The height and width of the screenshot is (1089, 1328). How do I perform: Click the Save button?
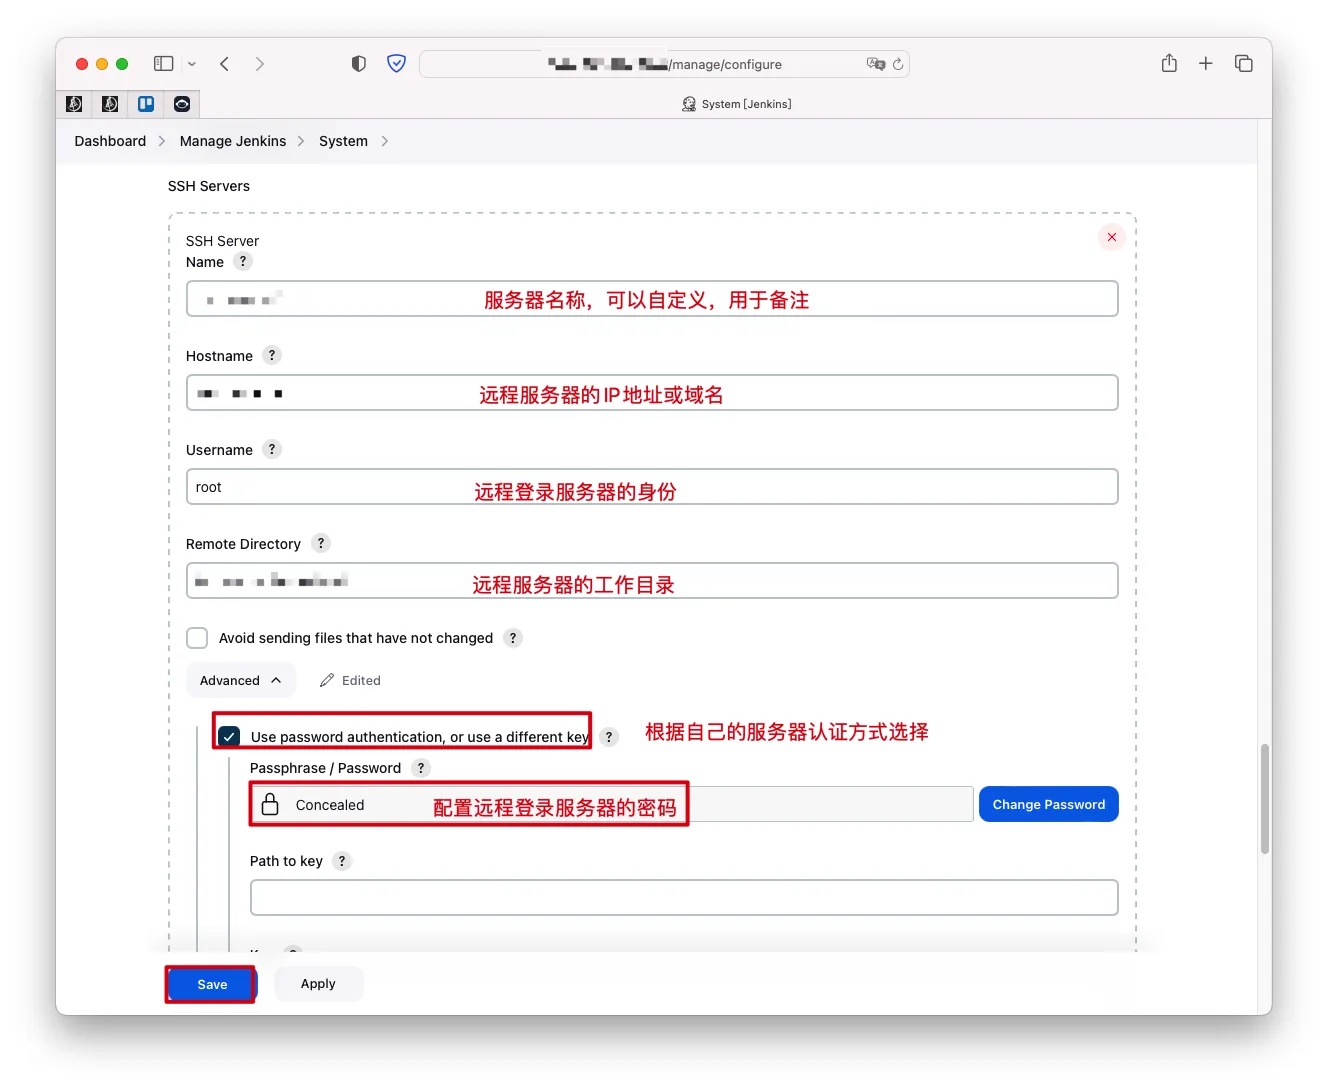[x=212, y=985]
